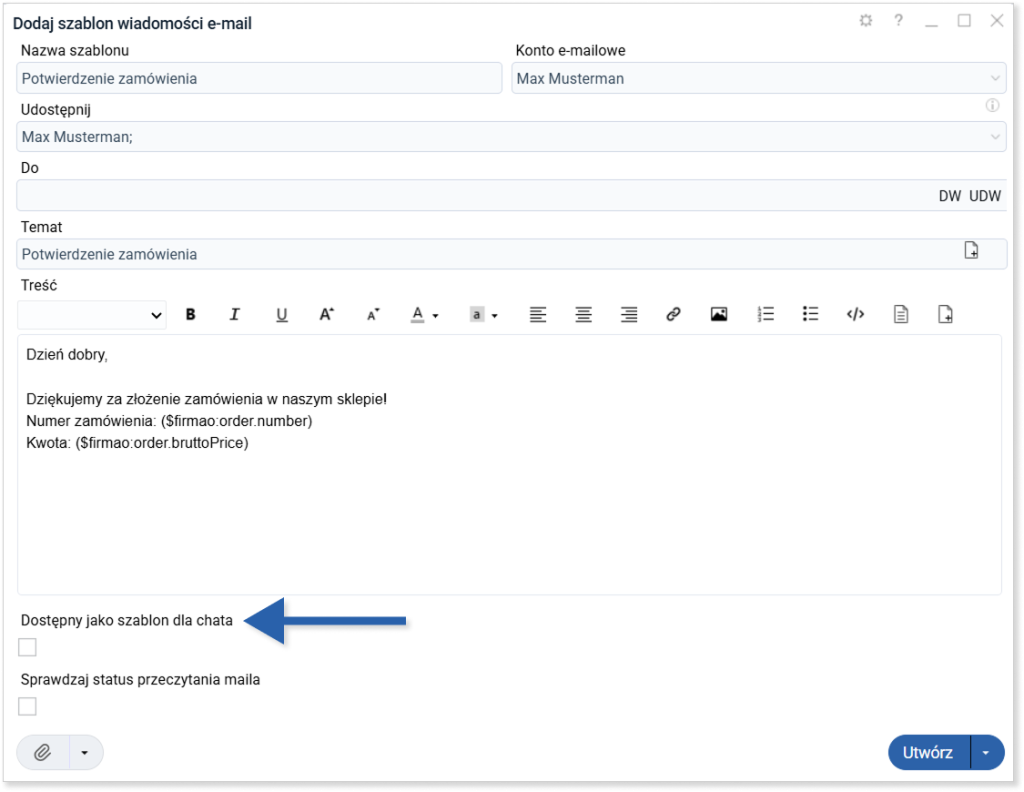Insert an image into the message
Image resolution: width=1024 pixels, height=792 pixels.
pyautogui.click(x=719, y=315)
